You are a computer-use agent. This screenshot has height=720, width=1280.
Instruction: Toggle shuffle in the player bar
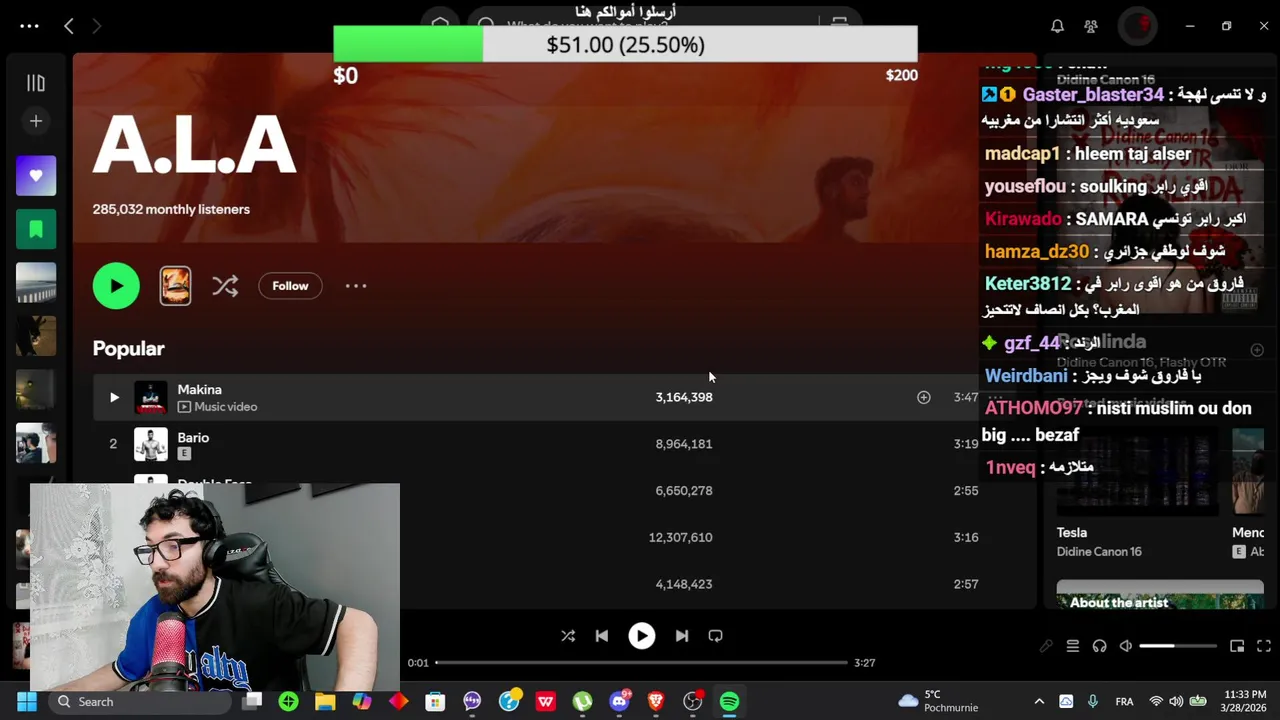pyautogui.click(x=568, y=636)
